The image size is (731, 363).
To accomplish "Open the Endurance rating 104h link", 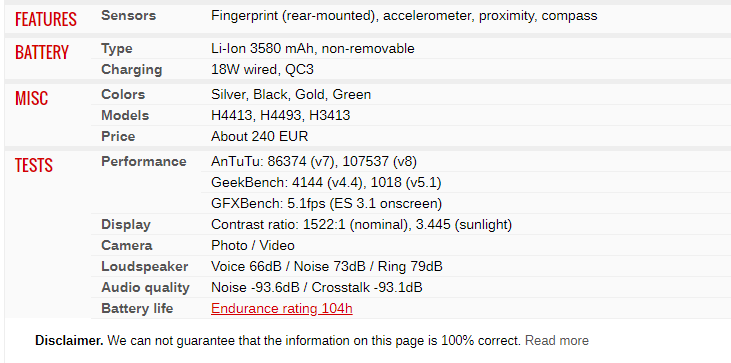I will (x=282, y=308).
